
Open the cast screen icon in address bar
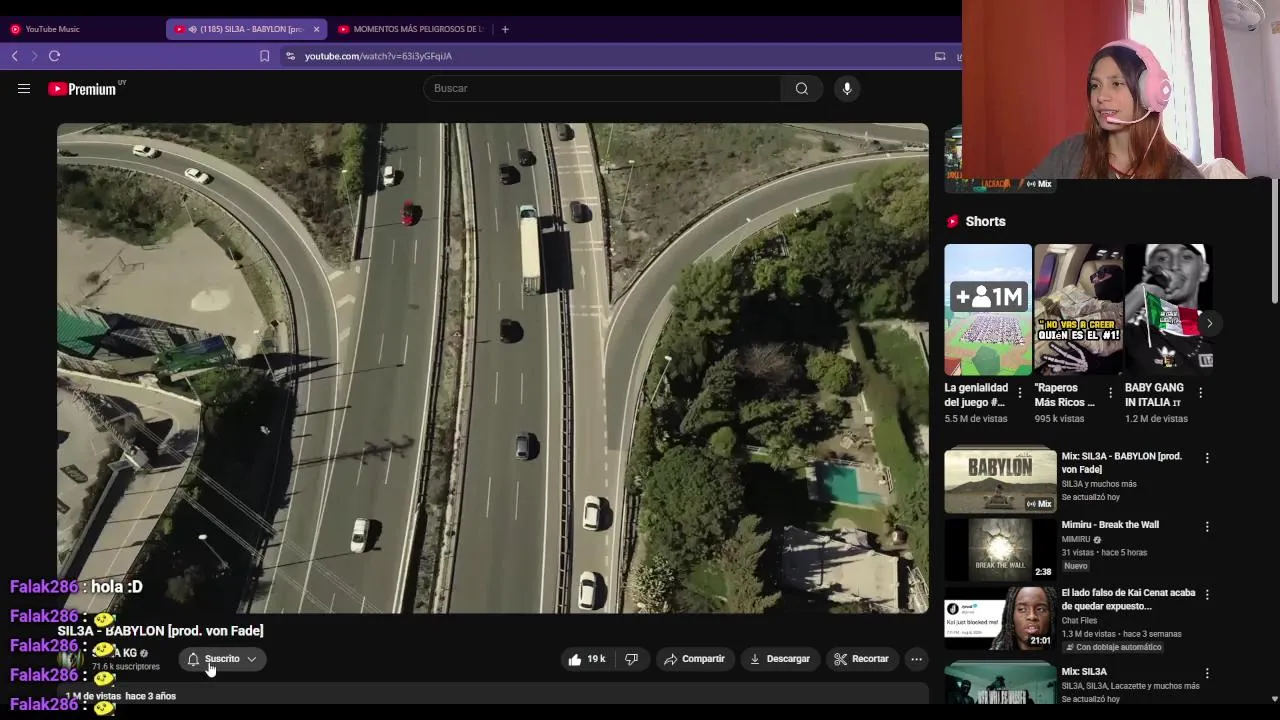pos(940,56)
